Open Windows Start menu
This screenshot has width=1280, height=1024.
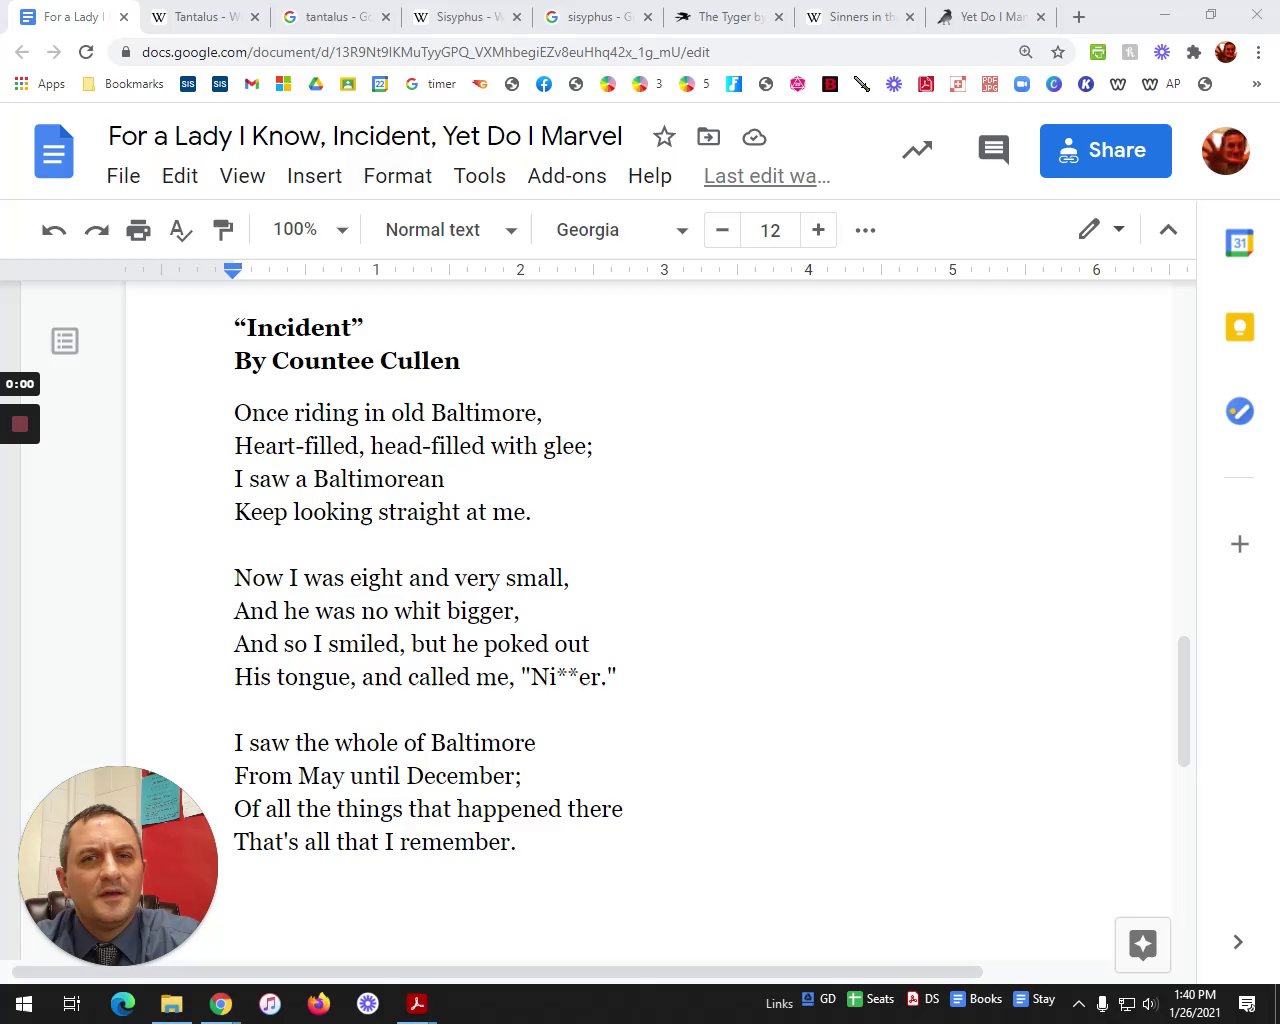24,1004
